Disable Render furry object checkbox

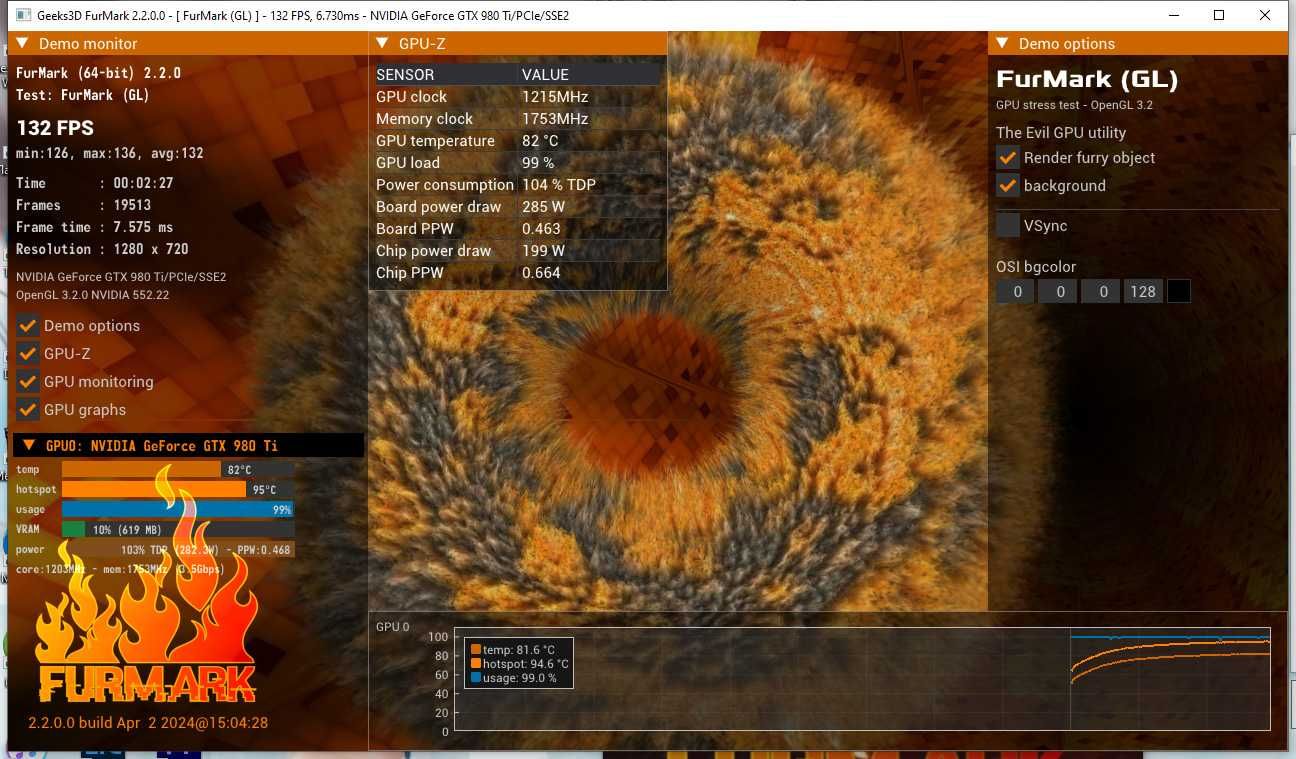pyautogui.click(x=1008, y=158)
